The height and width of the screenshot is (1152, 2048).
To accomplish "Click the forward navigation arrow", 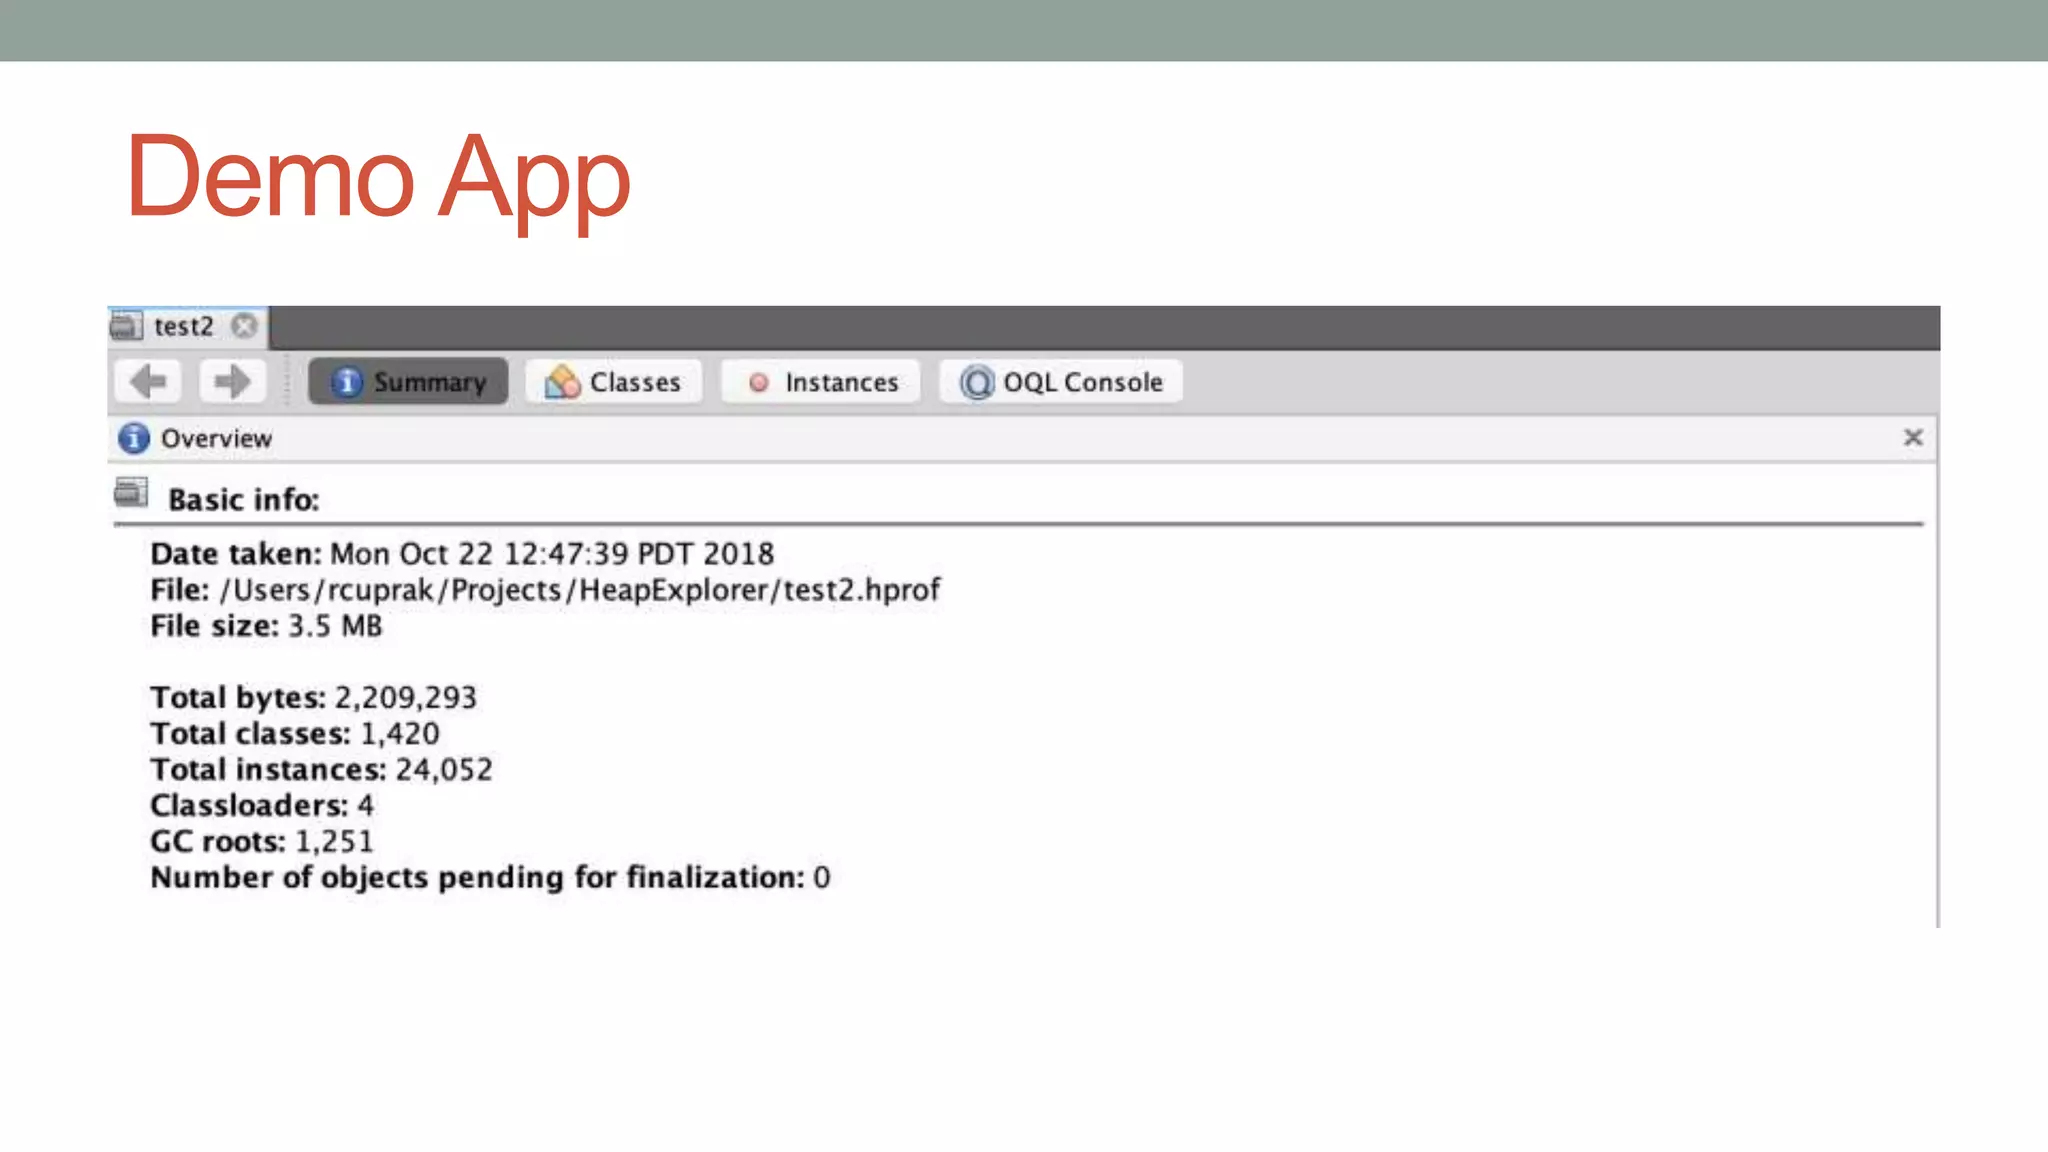I will [232, 381].
